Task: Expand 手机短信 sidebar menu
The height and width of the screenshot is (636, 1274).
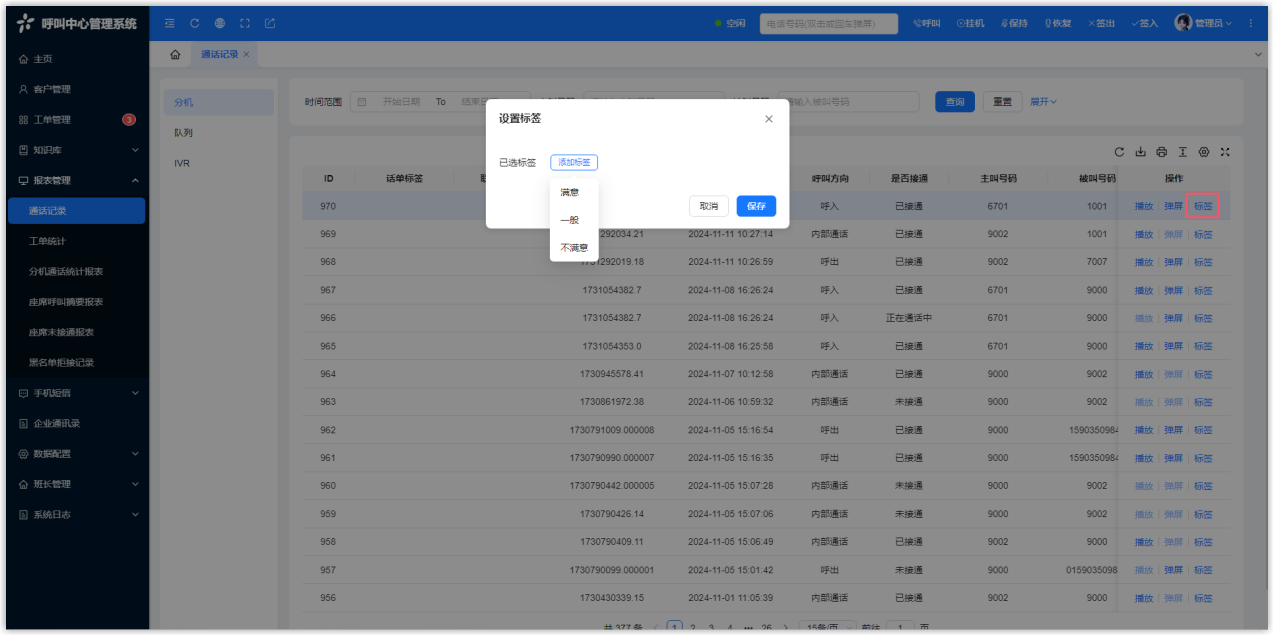Action: (76, 393)
